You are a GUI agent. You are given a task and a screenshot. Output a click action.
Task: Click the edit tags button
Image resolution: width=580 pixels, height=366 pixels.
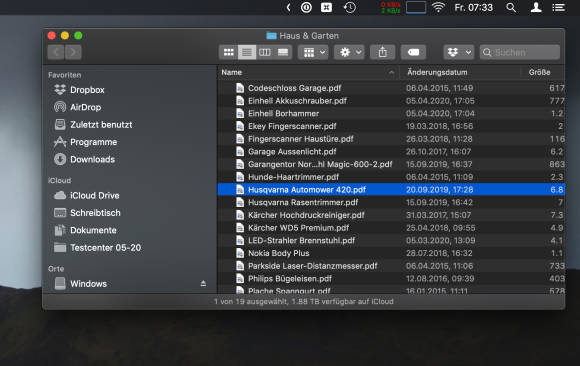413,52
